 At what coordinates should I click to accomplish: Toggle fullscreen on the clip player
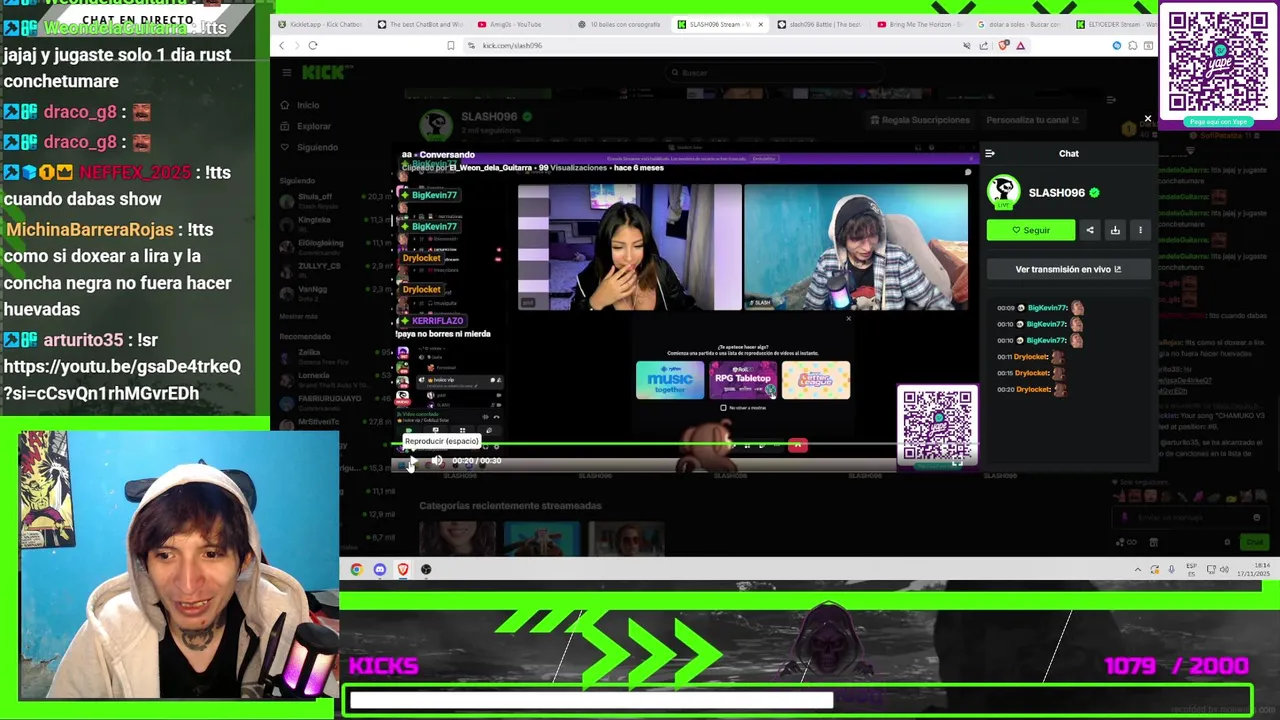pos(957,461)
